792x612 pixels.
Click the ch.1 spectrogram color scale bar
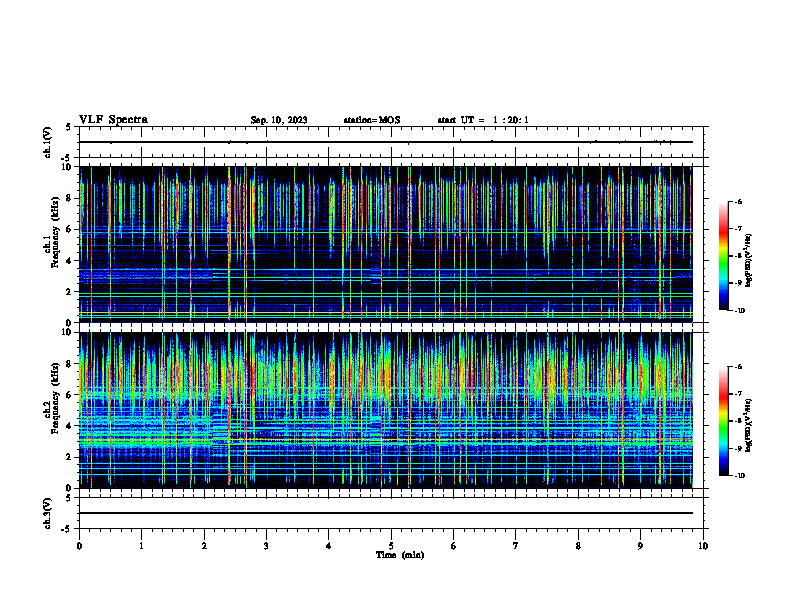coord(723,256)
